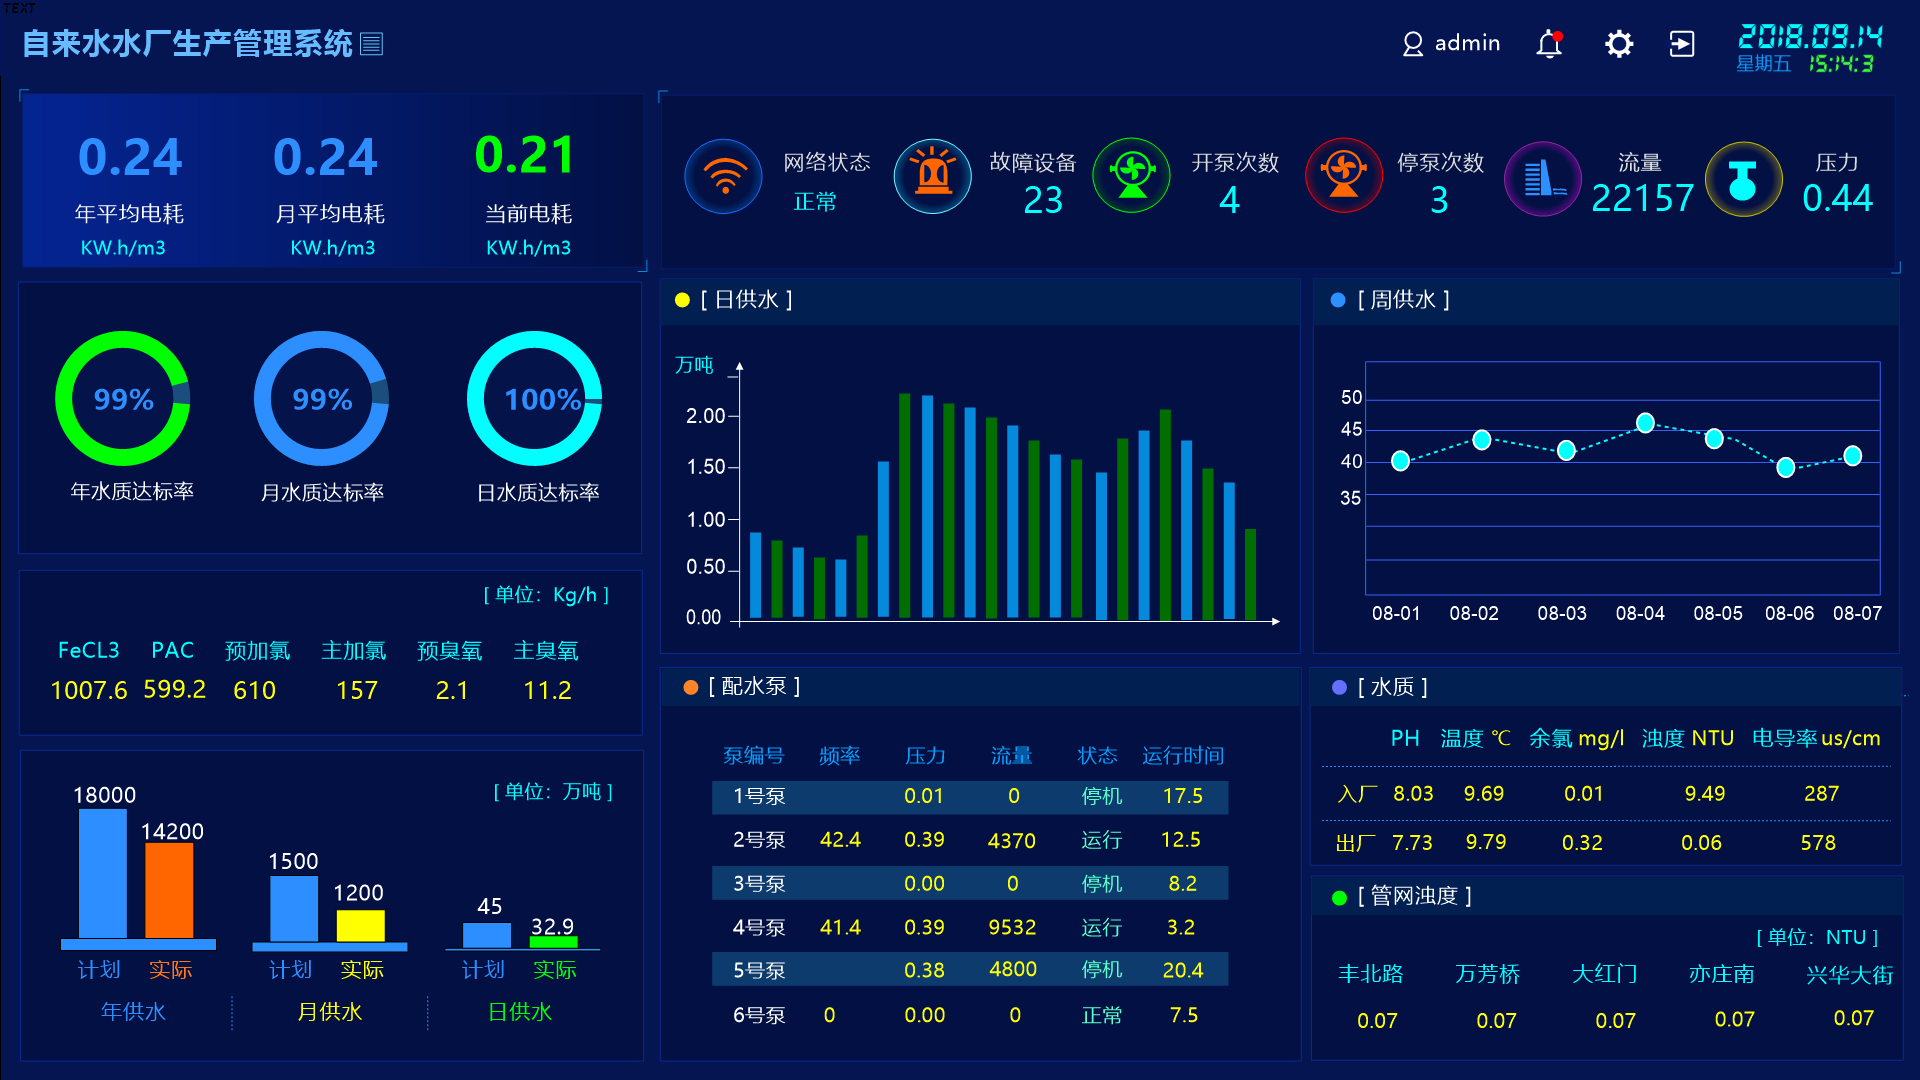Image resolution: width=1920 pixels, height=1080 pixels.
Task: Open the settings gear icon
Action: [x=1618, y=44]
